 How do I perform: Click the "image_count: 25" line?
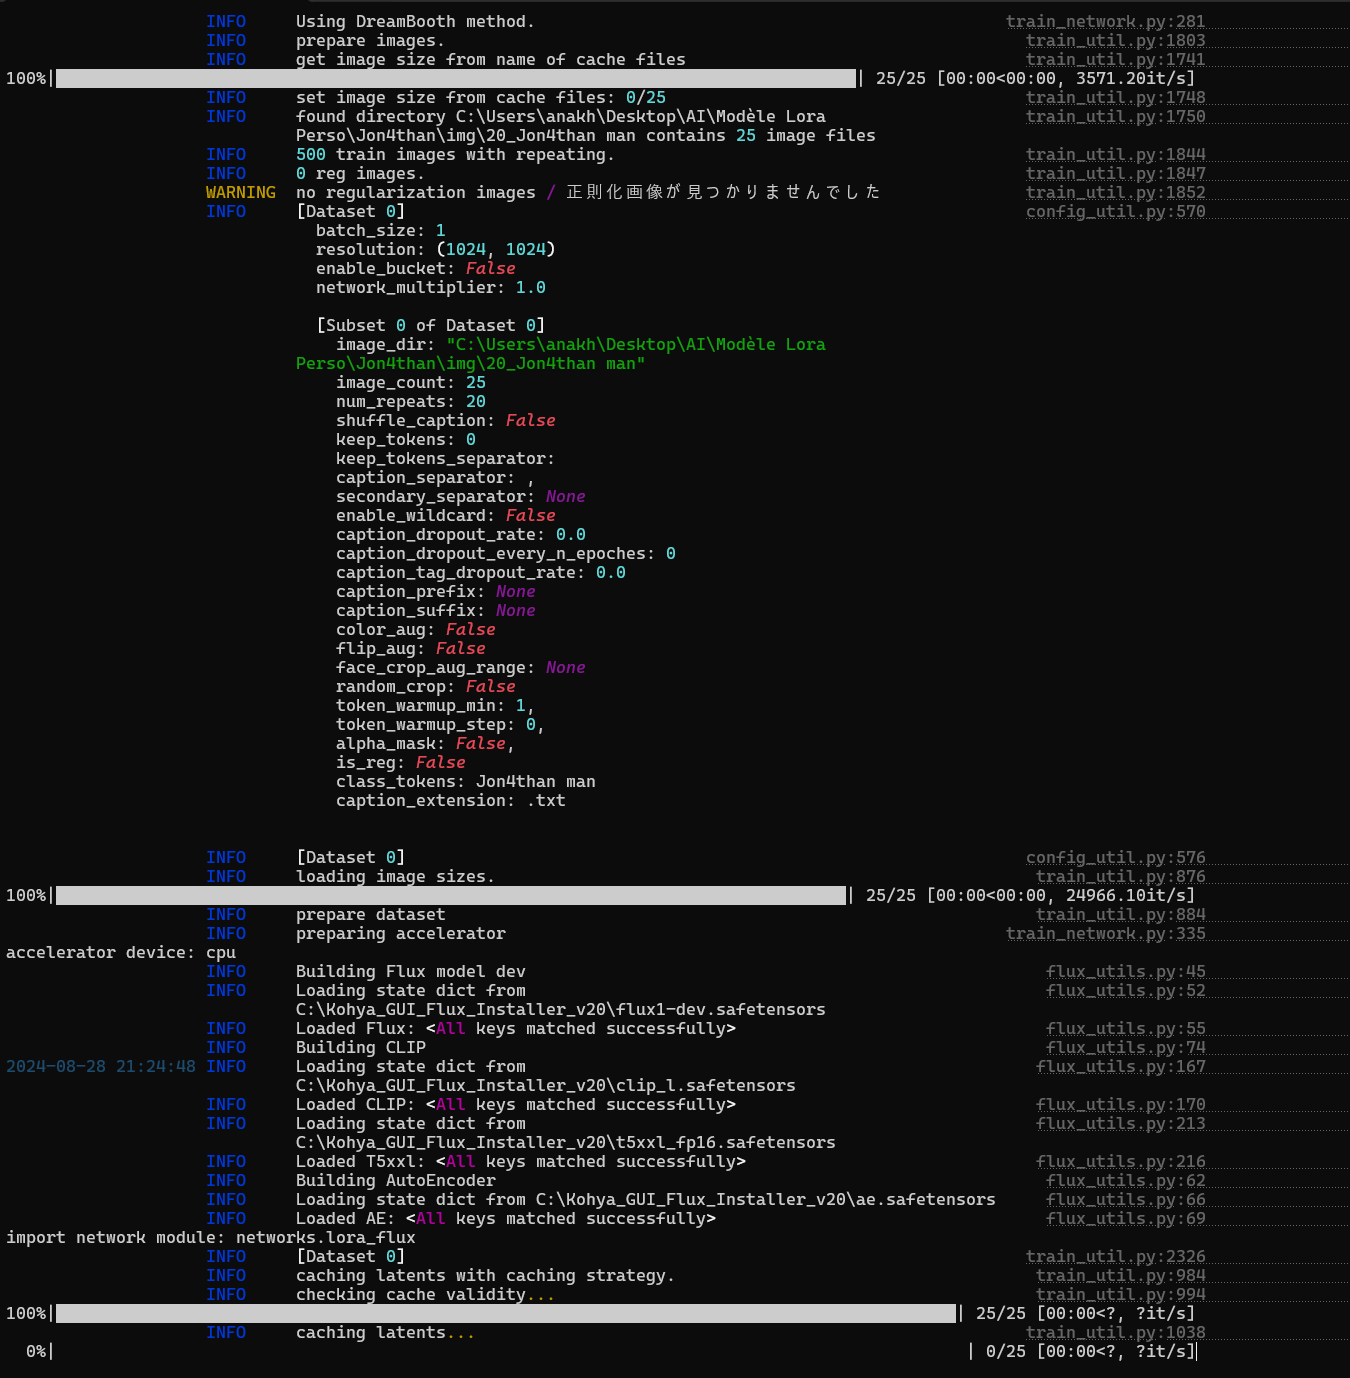pyautogui.click(x=411, y=382)
